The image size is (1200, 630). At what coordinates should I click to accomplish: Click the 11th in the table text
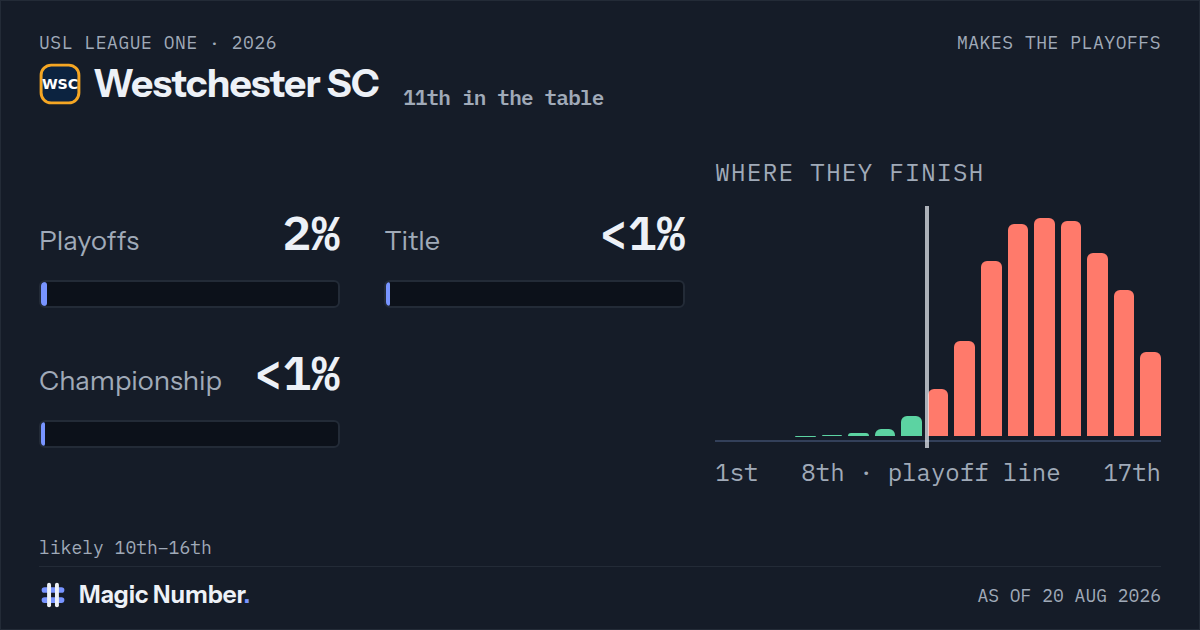[503, 98]
